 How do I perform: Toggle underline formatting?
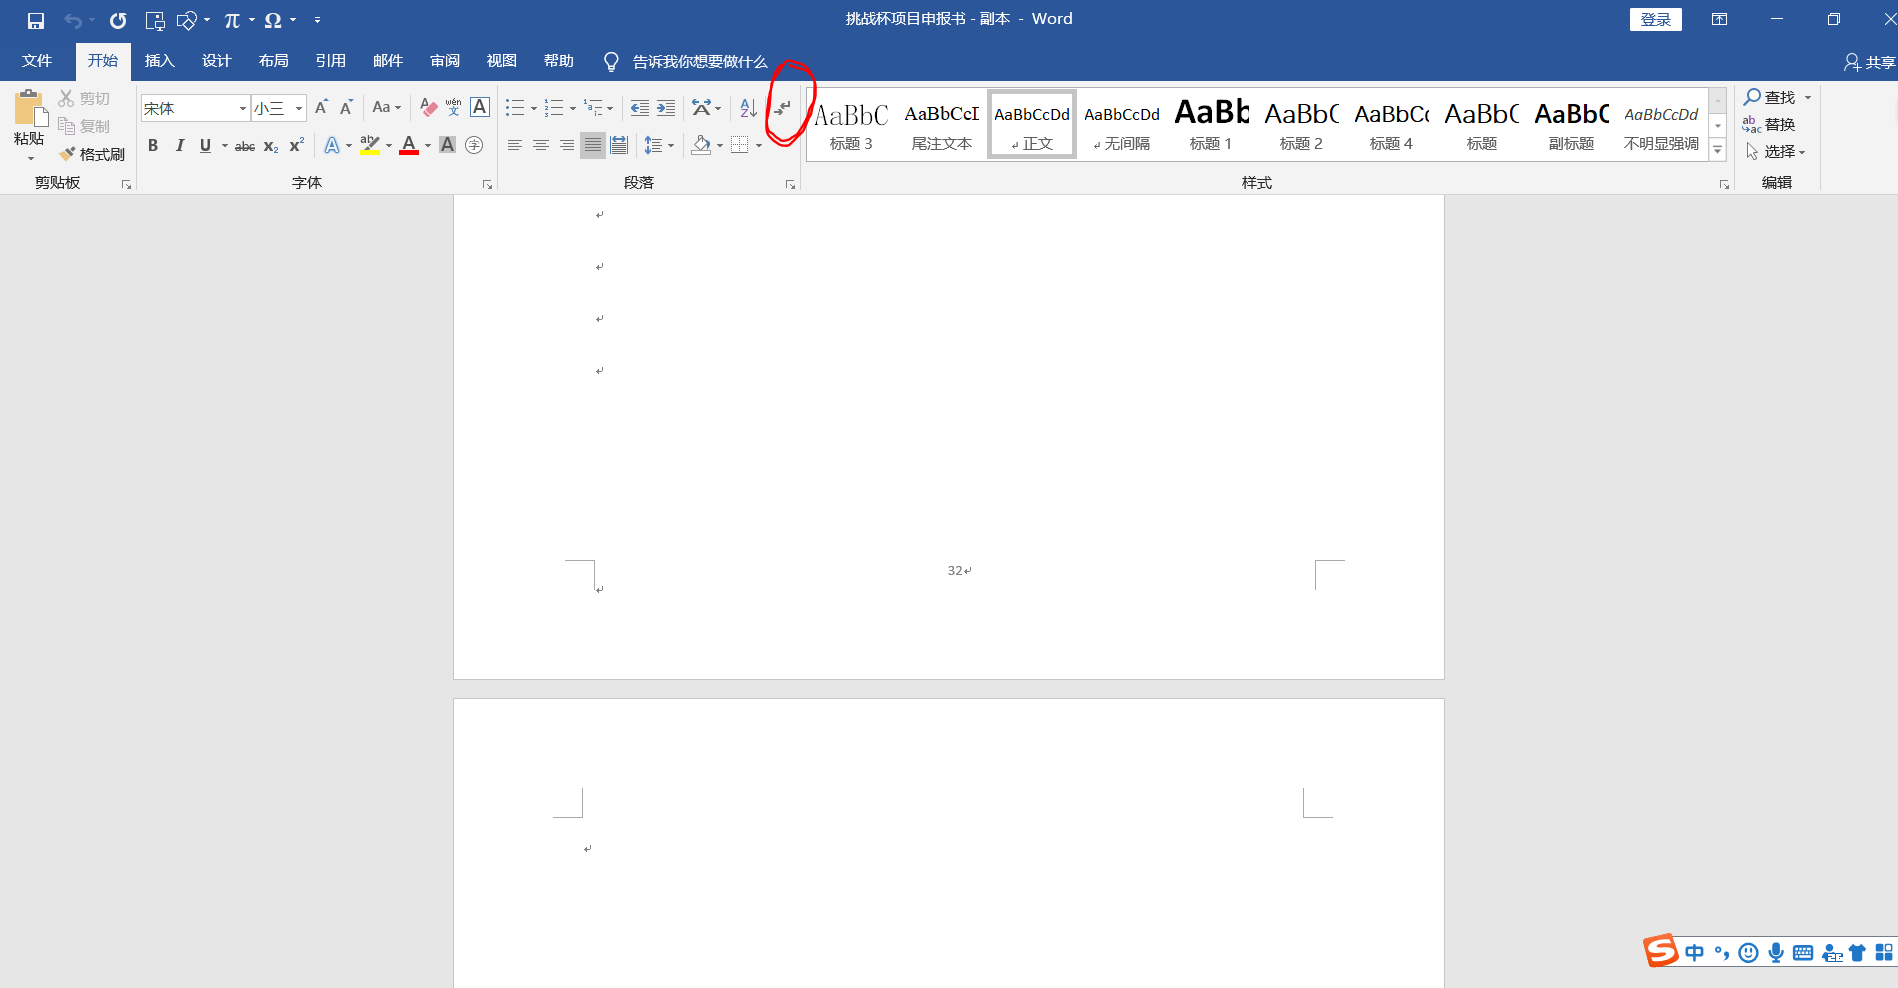205,145
